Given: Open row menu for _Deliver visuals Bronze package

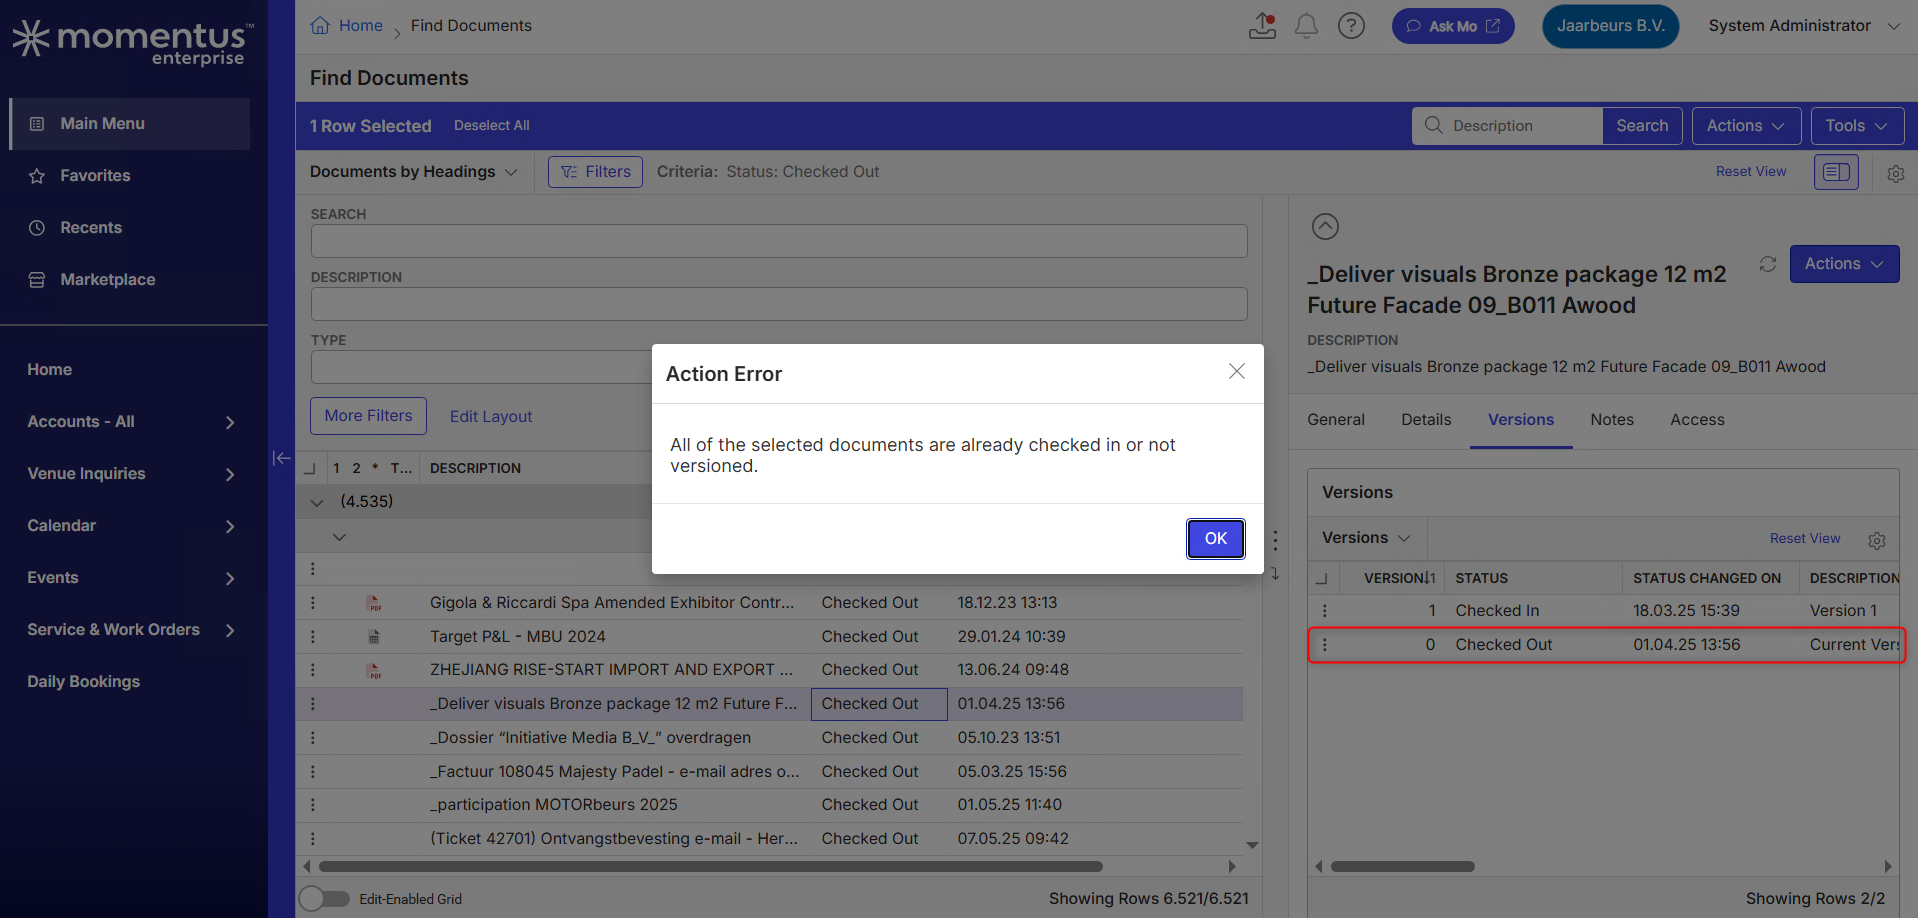Looking at the screenshot, I should (313, 704).
